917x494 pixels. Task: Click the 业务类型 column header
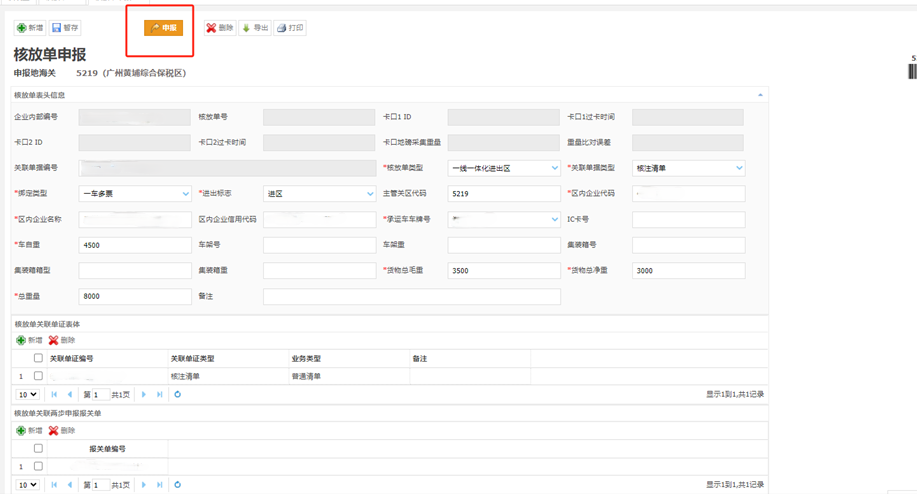(350, 358)
